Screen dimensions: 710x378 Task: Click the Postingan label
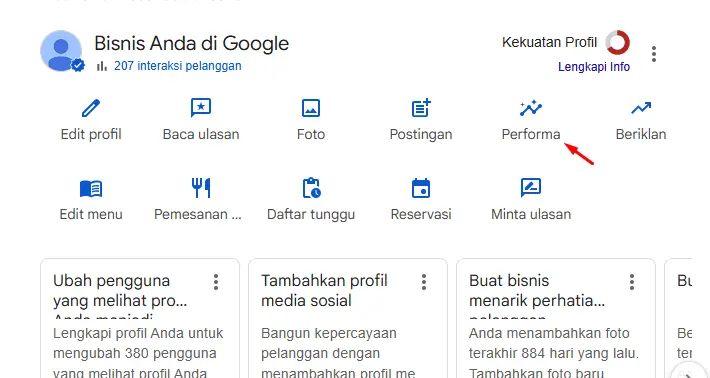point(421,134)
